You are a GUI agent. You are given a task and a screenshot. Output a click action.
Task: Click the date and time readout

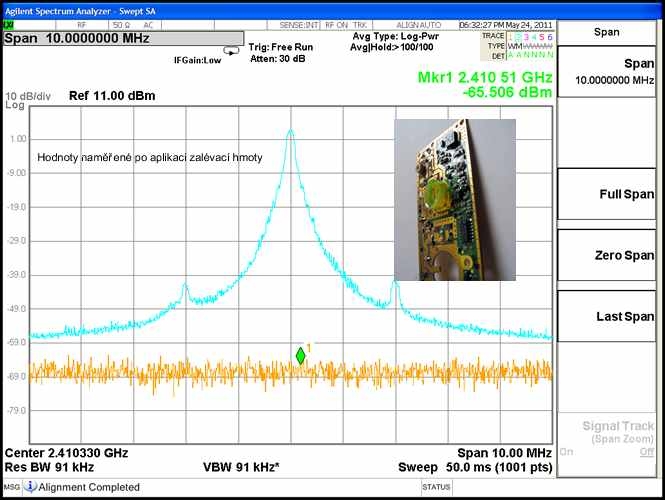[x=506, y=25]
